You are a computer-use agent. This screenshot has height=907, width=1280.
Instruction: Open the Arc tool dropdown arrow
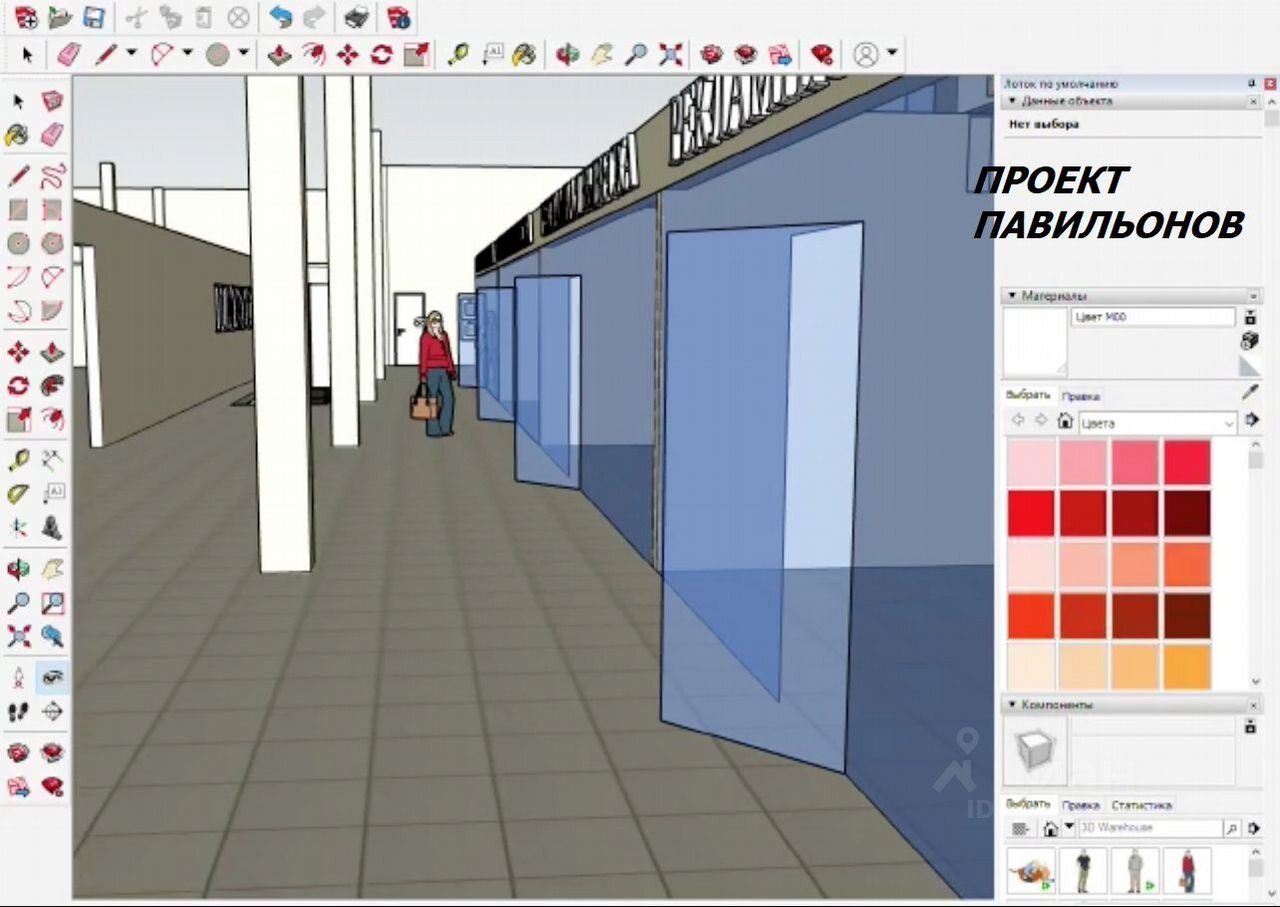pyautogui.click(x=187, y=54)
